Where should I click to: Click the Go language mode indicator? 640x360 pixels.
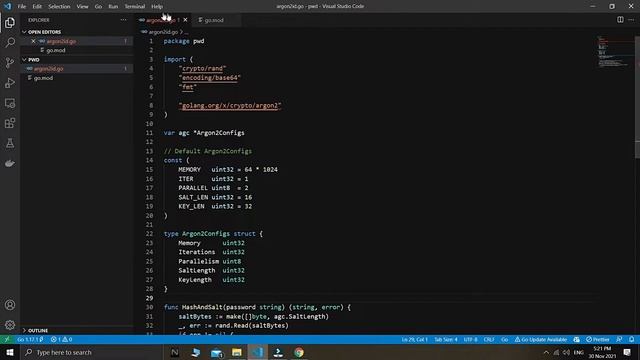504,340
